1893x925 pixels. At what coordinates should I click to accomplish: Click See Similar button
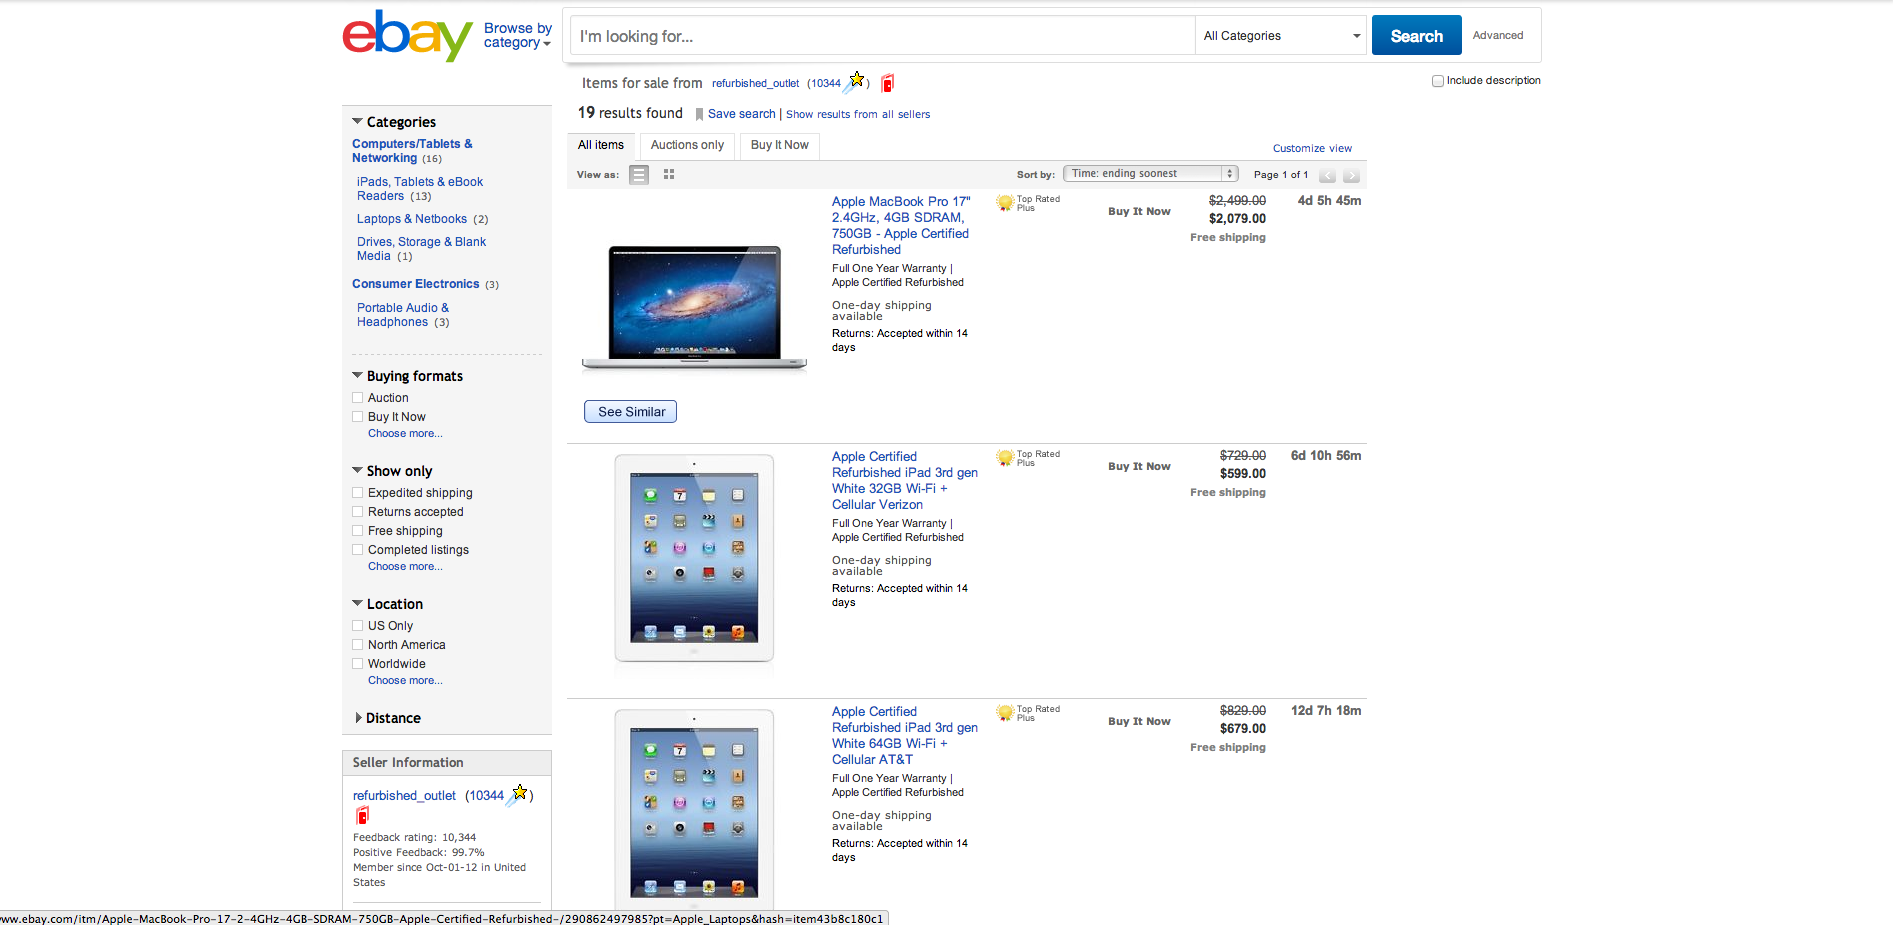[631, 412]
